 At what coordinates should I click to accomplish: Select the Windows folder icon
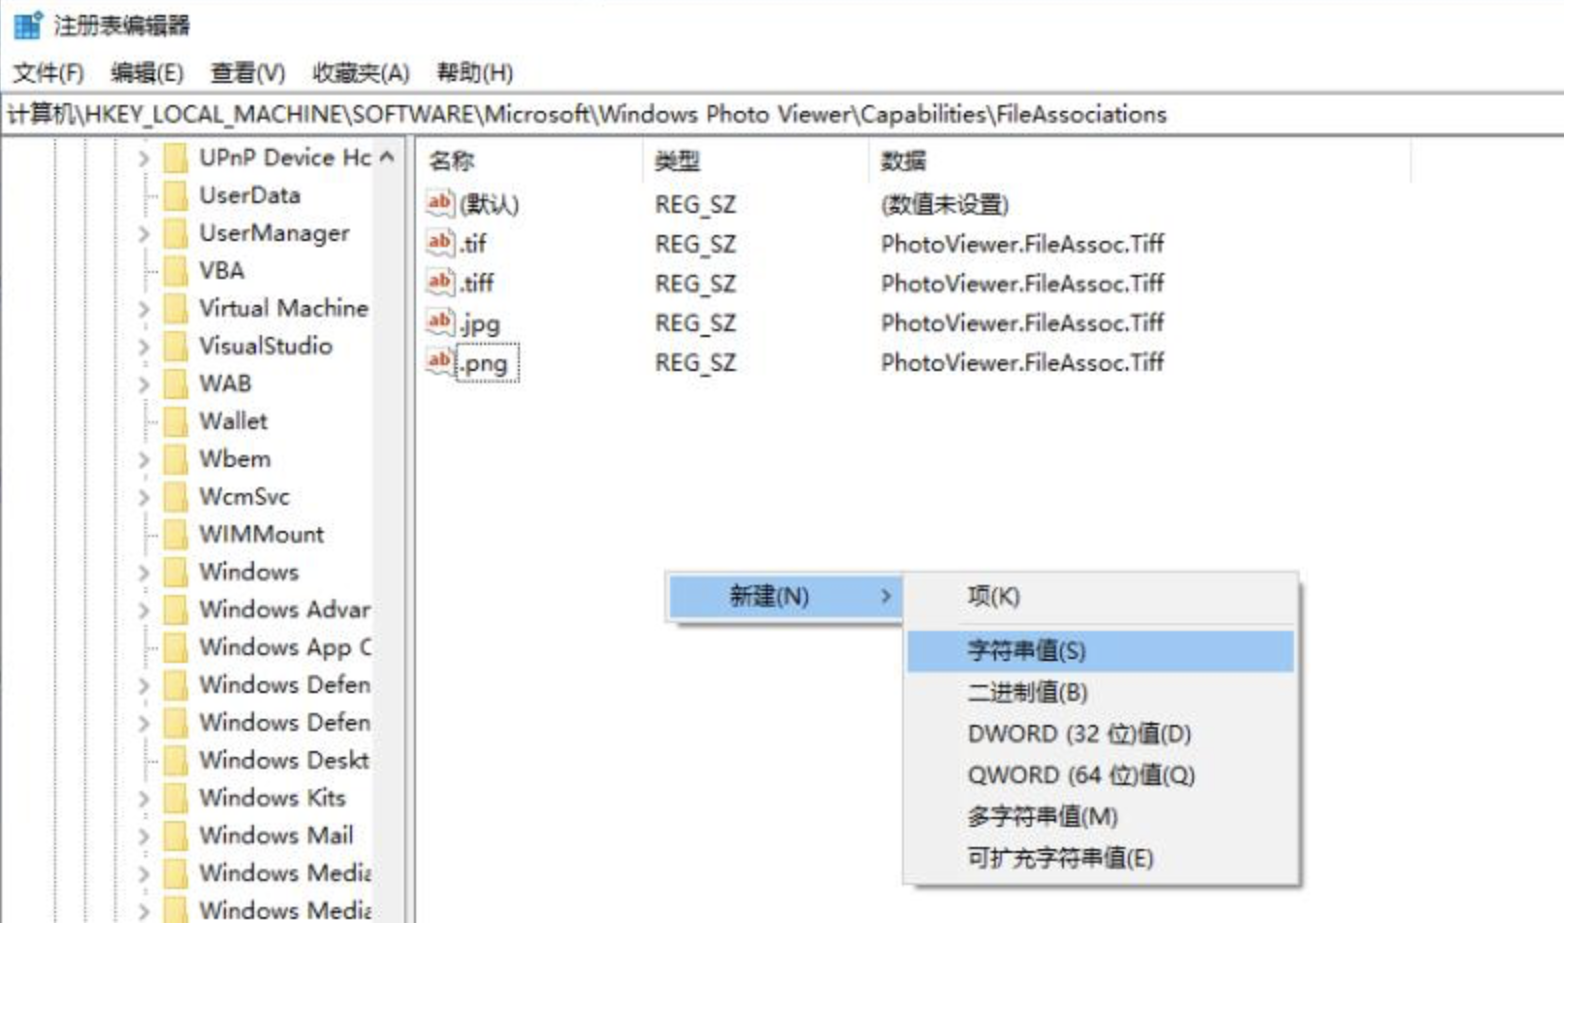pyautogui.click(x=176, y=572)
